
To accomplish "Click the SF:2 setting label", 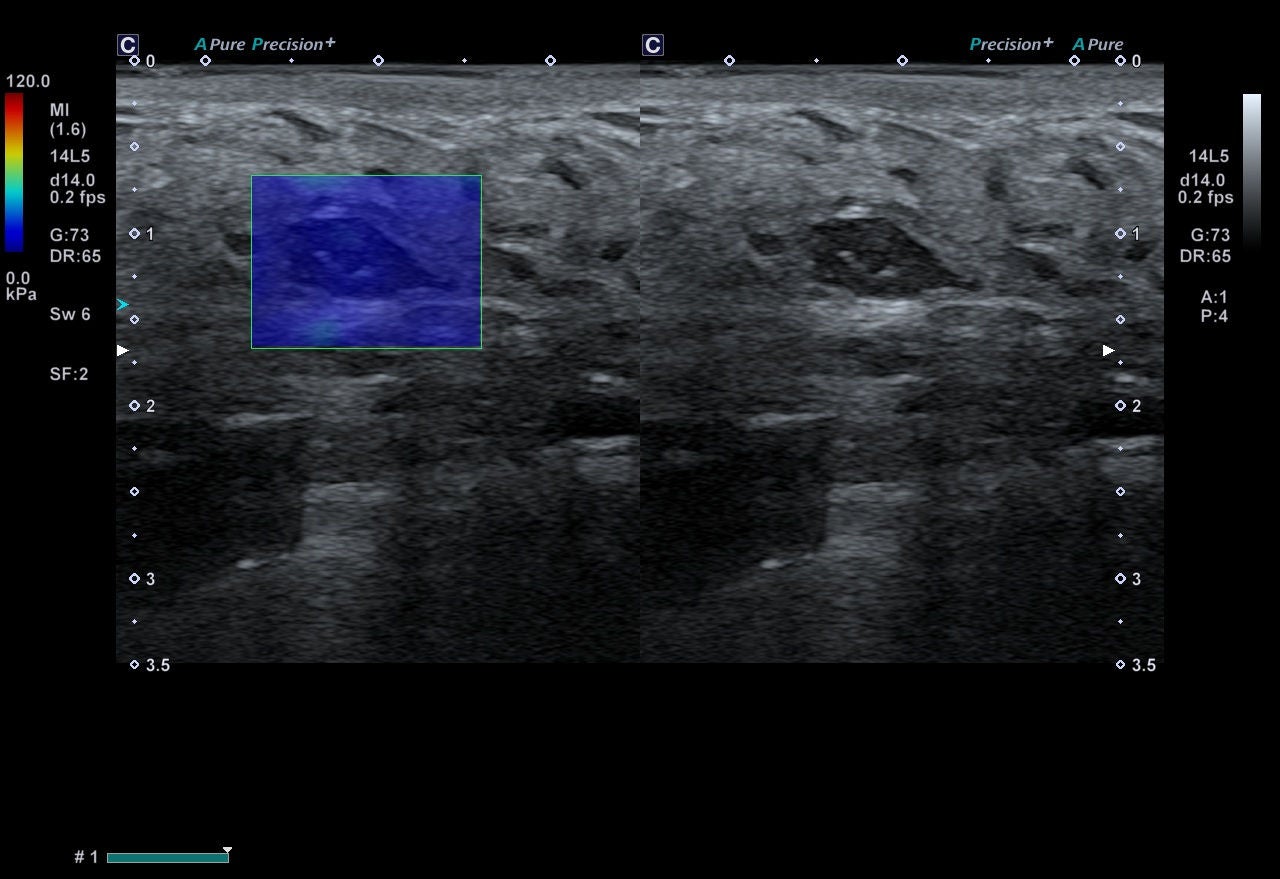I will [x=69, y=374].
